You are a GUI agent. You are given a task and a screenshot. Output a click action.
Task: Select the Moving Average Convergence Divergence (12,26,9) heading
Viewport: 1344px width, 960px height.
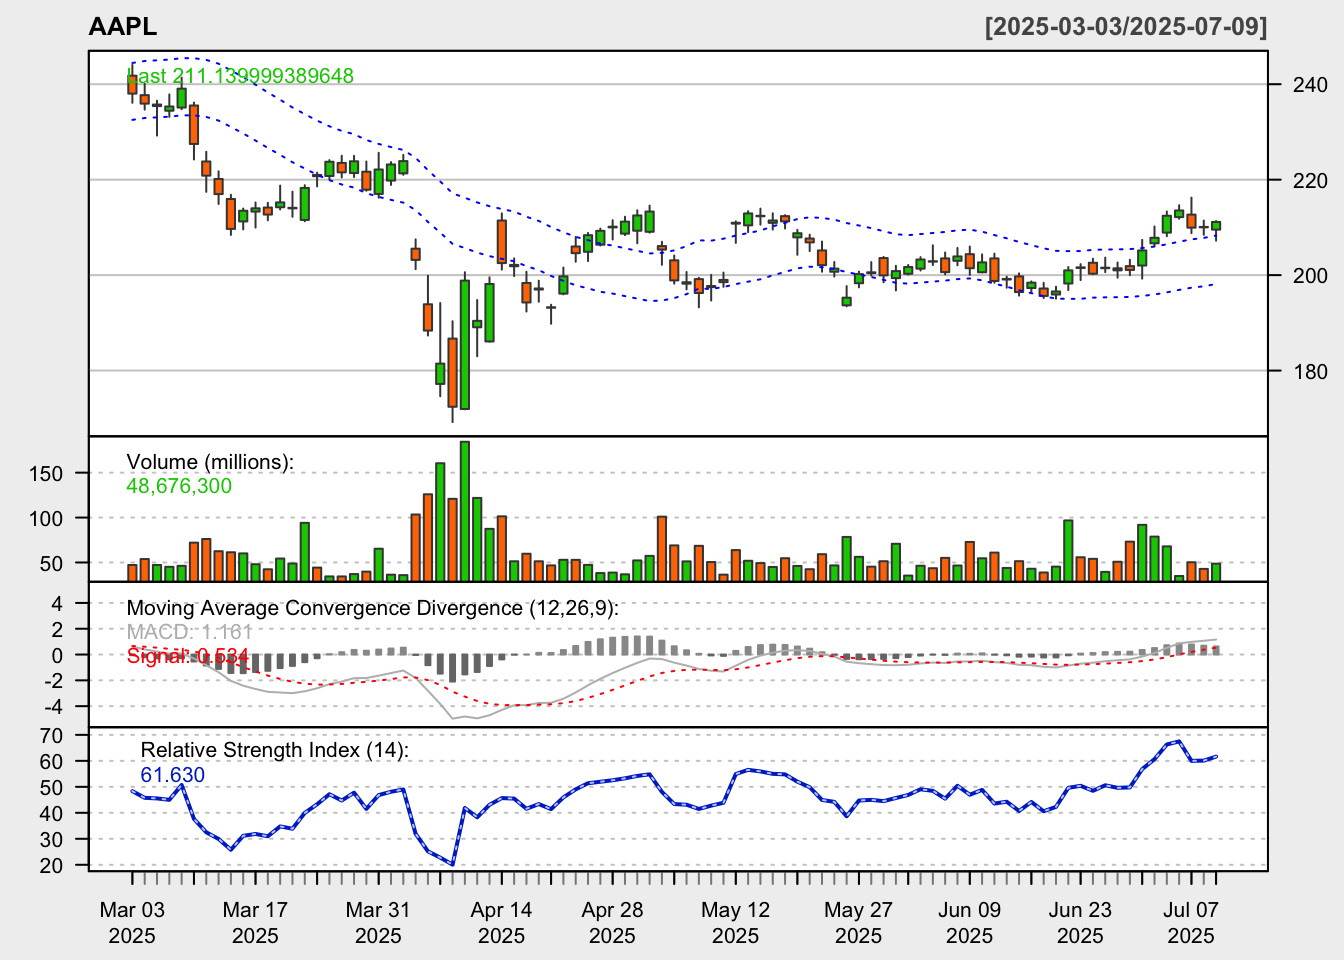pyautogui.click(x=373, y=608)
